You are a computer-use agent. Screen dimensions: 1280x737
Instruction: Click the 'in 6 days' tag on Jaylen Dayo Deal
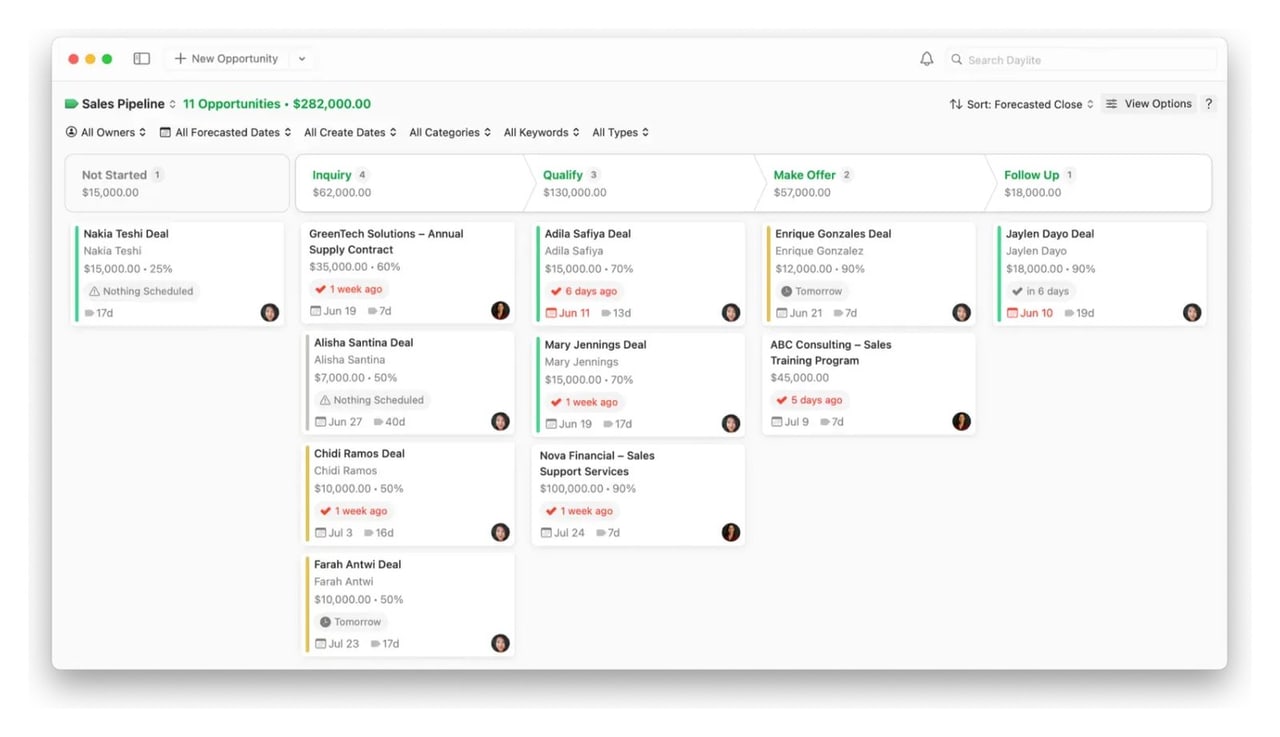1041,291
